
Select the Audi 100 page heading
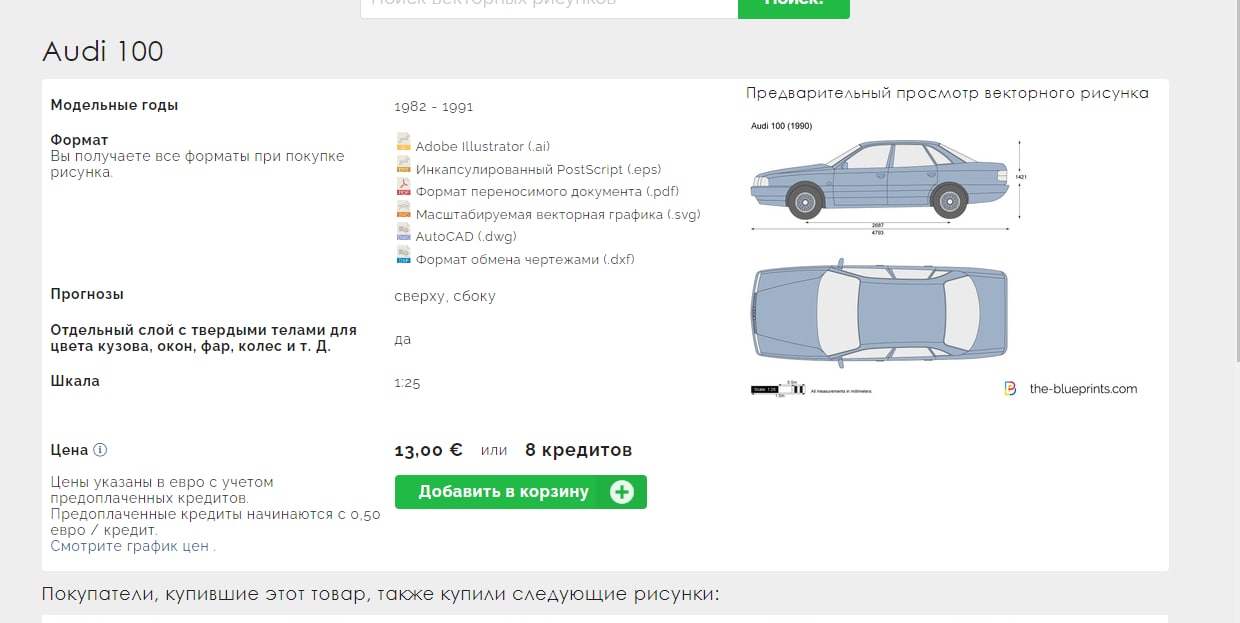[103, 52]
